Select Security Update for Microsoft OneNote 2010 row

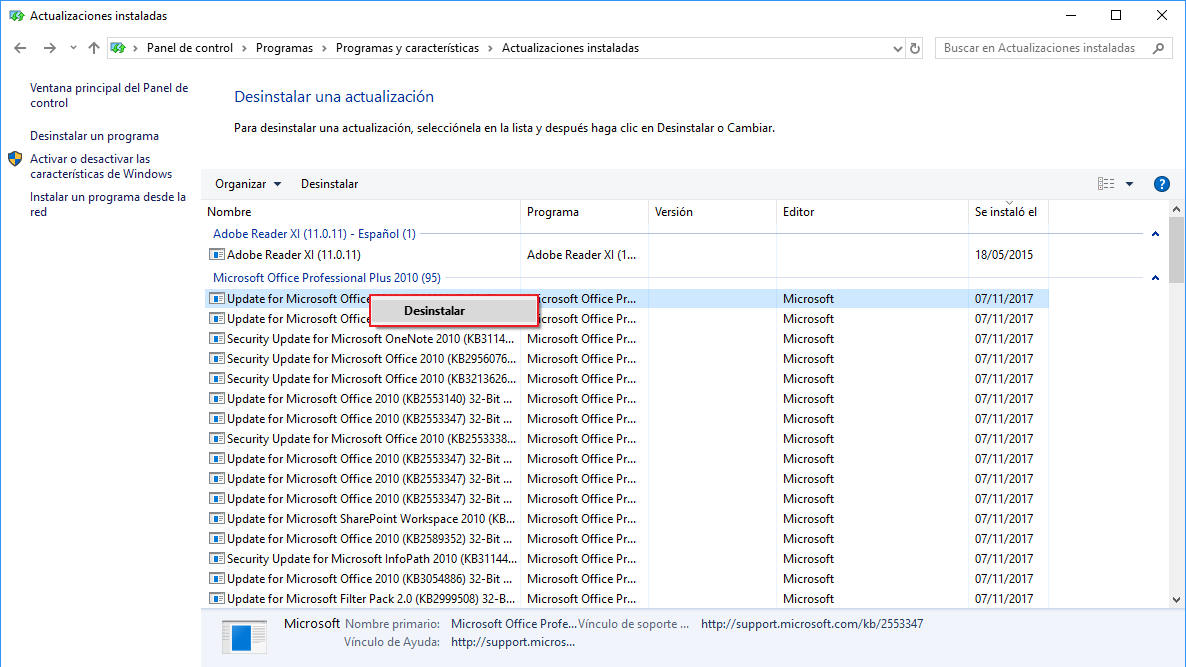pos(627,339)
